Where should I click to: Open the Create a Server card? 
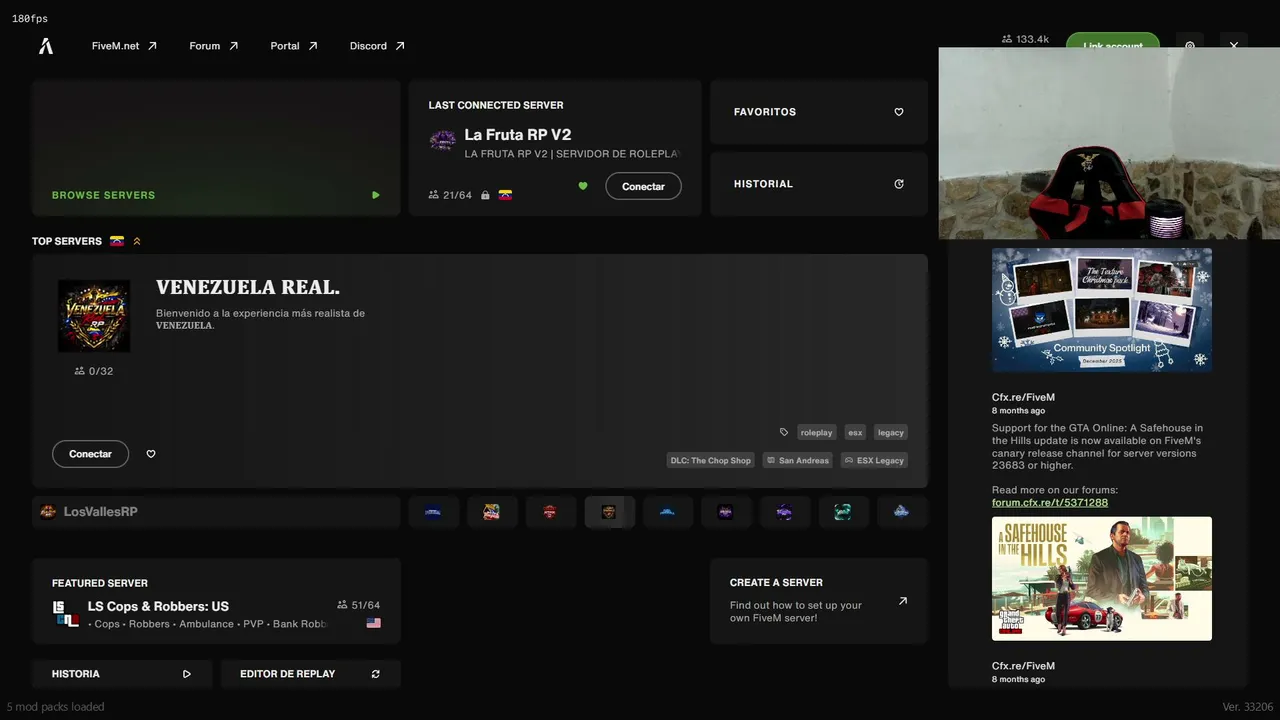coord(819,601)
